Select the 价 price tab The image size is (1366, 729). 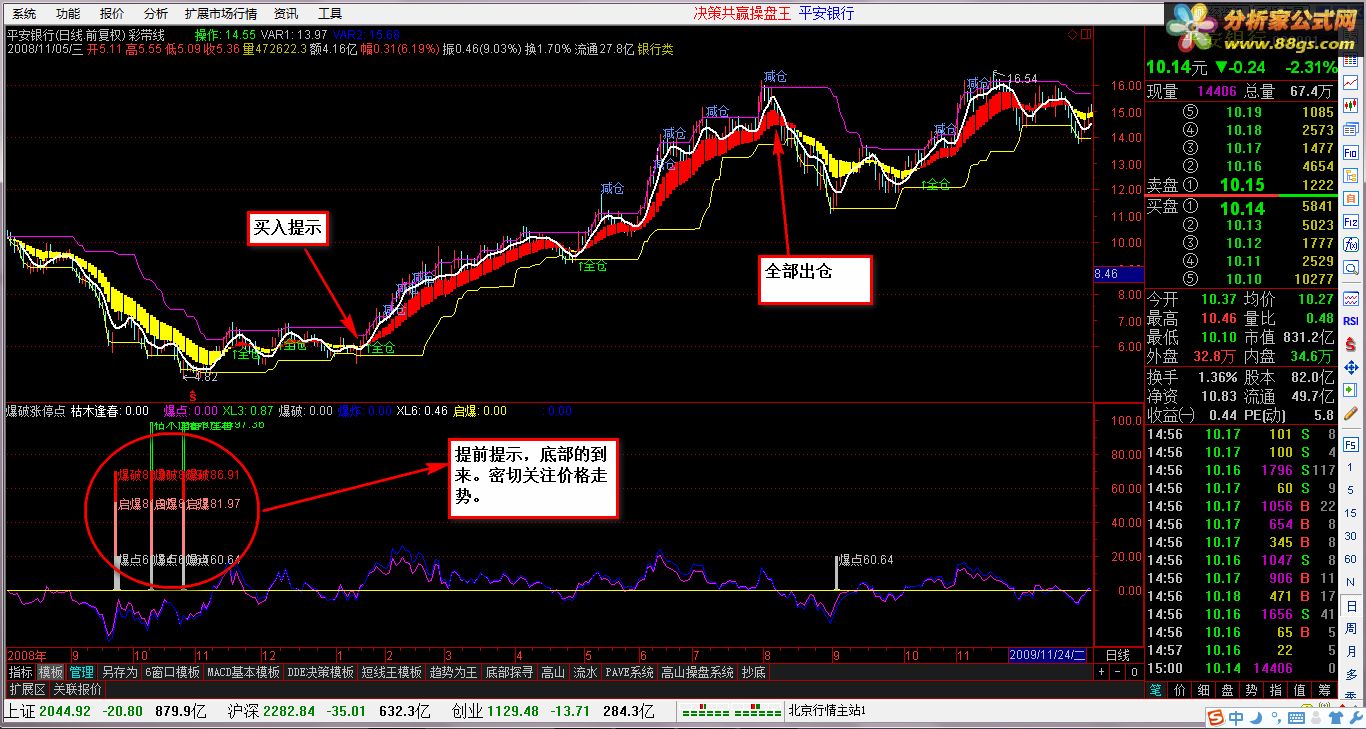(1180, 690)
